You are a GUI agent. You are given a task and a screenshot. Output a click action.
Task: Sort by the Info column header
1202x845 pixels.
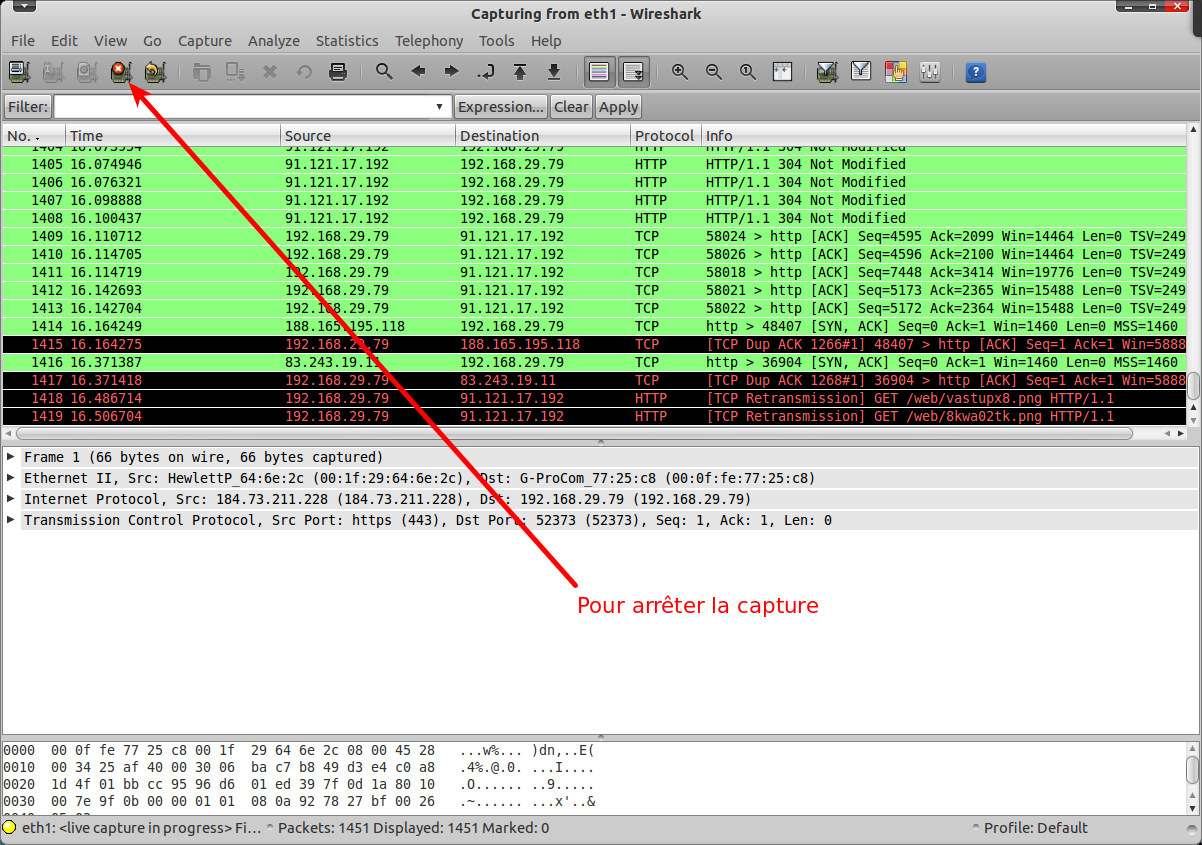click(x=943, y=136)
